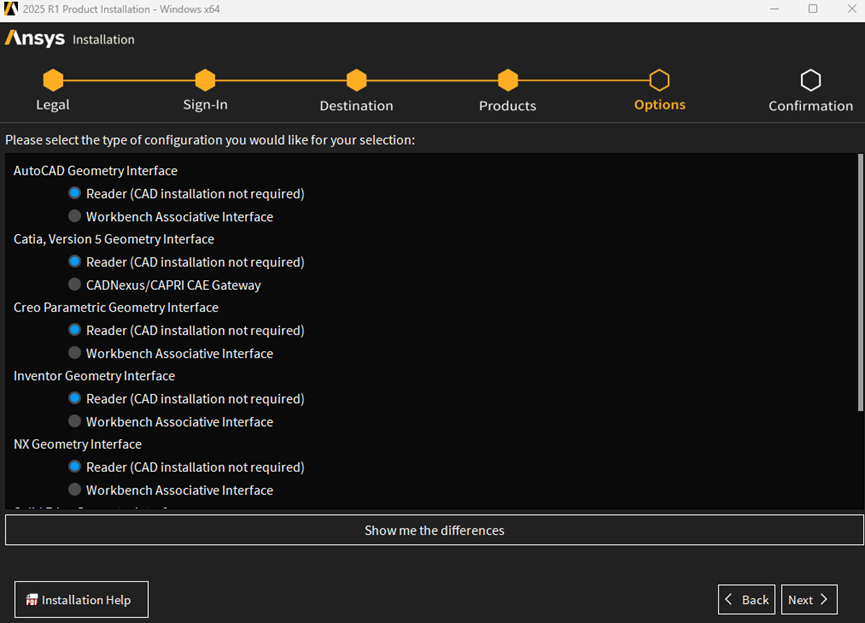Click the AutoCAD Geometry Interface heading
Screen dimensions: 865x623
95,171
